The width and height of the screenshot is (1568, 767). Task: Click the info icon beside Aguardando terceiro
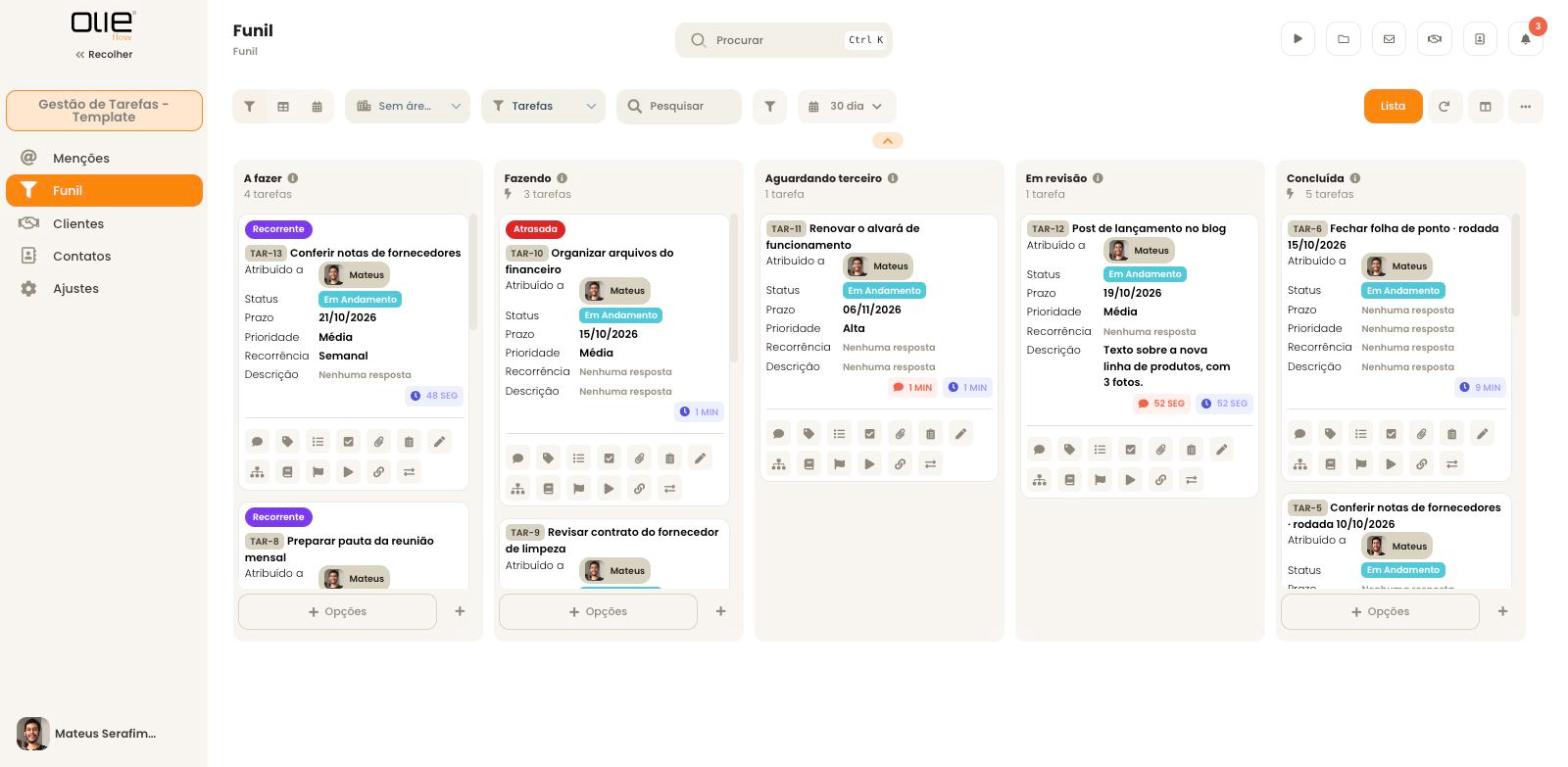(893, 178)
